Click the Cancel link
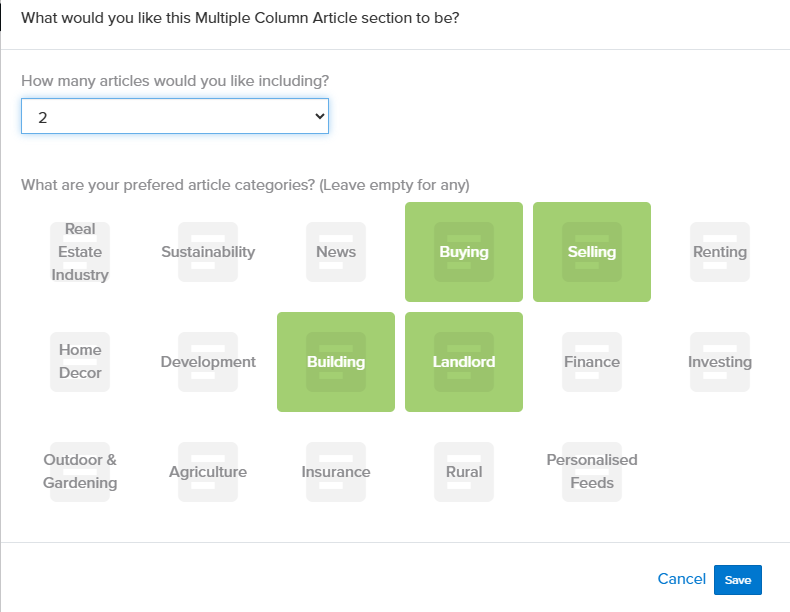 [x=682, y=579]
